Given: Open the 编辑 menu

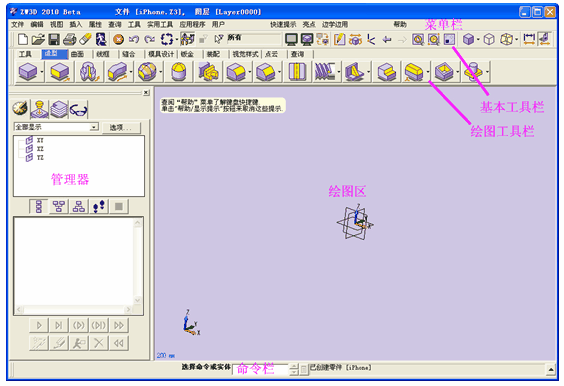Looking at the screenshot, I should tap(37, 24).
